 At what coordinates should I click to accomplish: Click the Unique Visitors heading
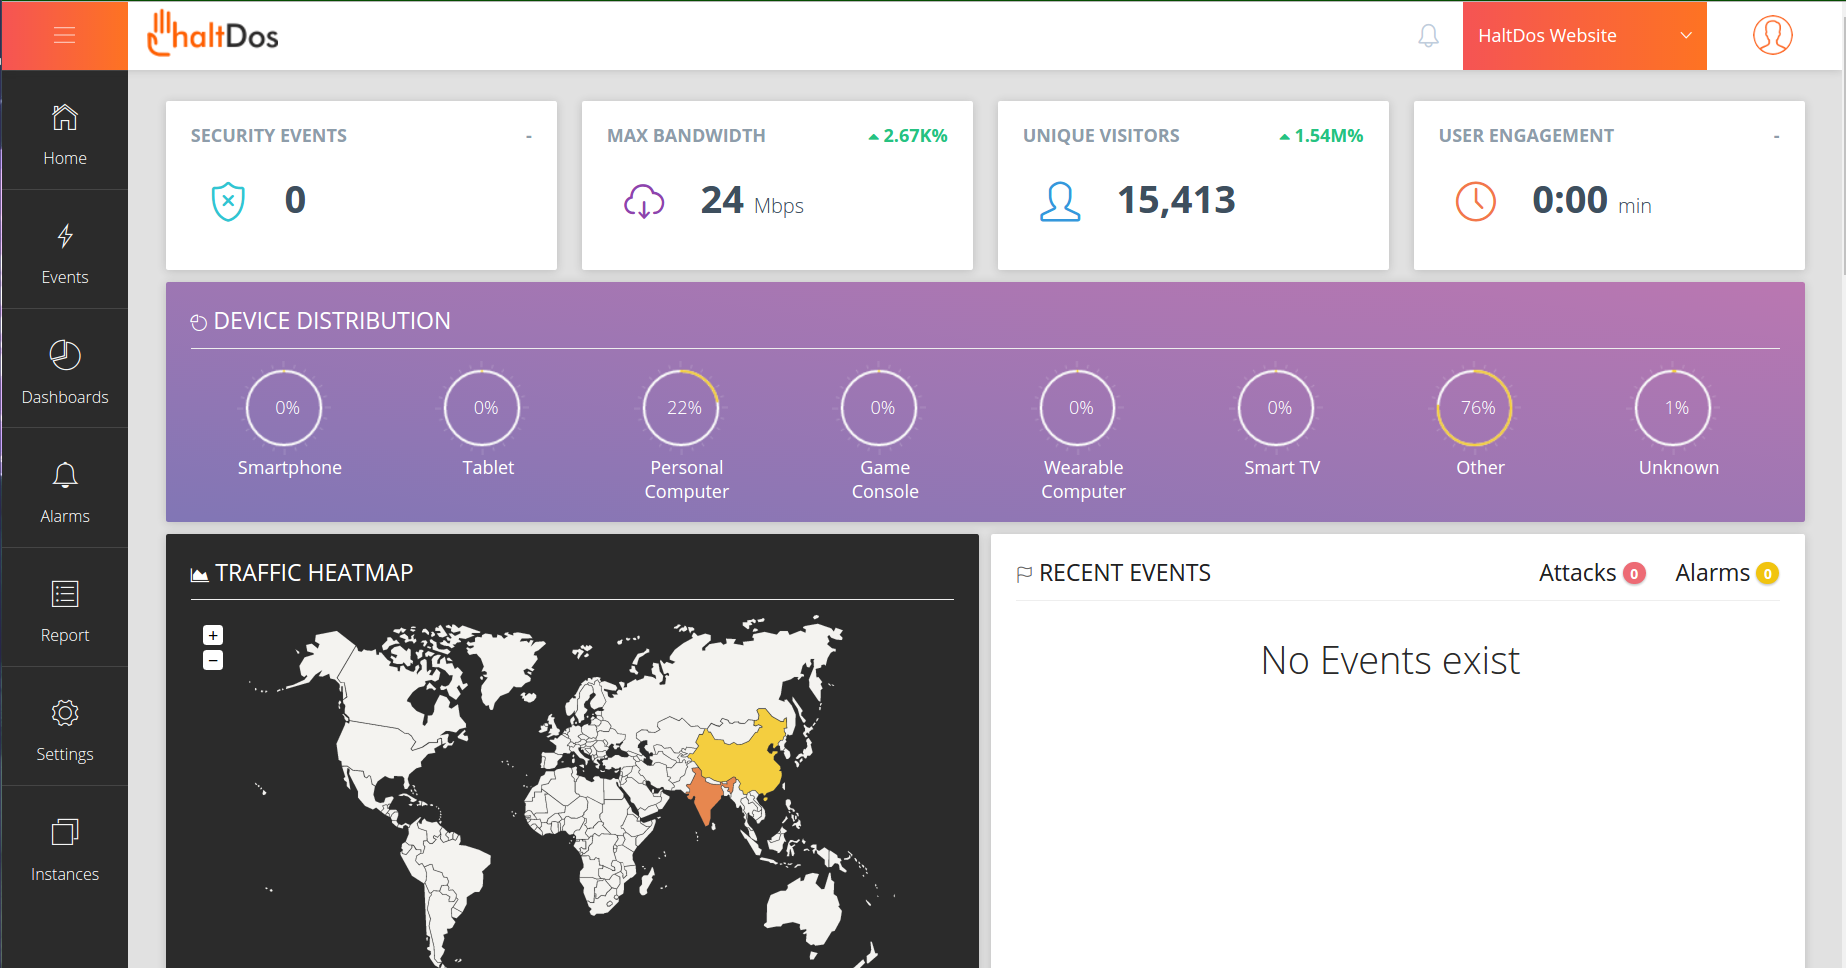1101,136
